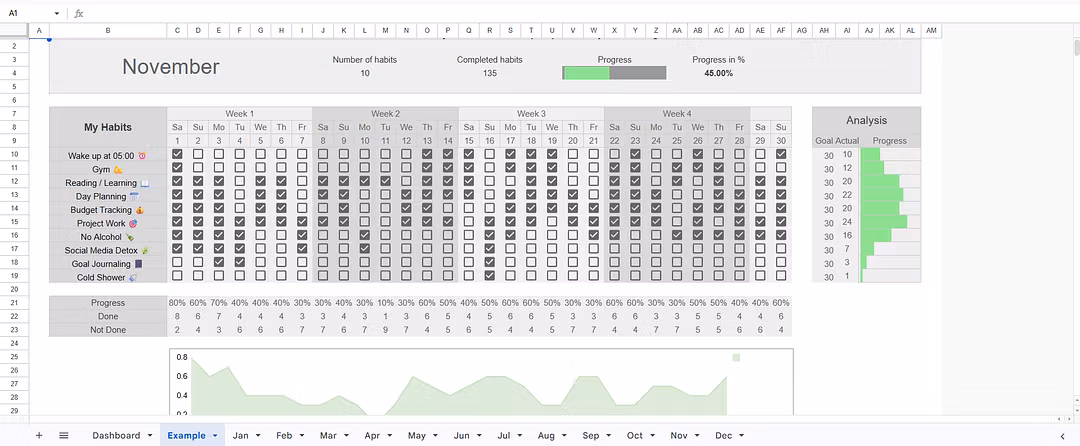Click the add sheet plus icon
The image size is (1080, 446).
39,436
